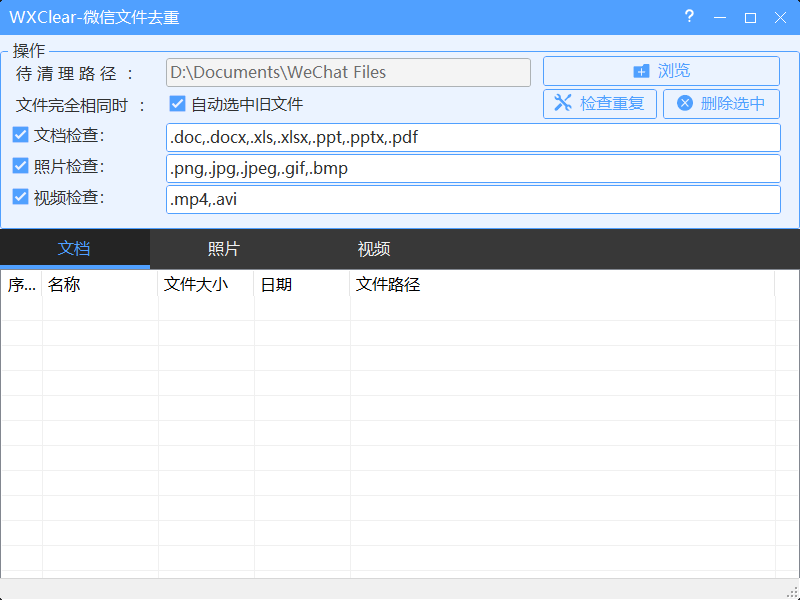Uncheck the 文档检查 checkbox

22,137
